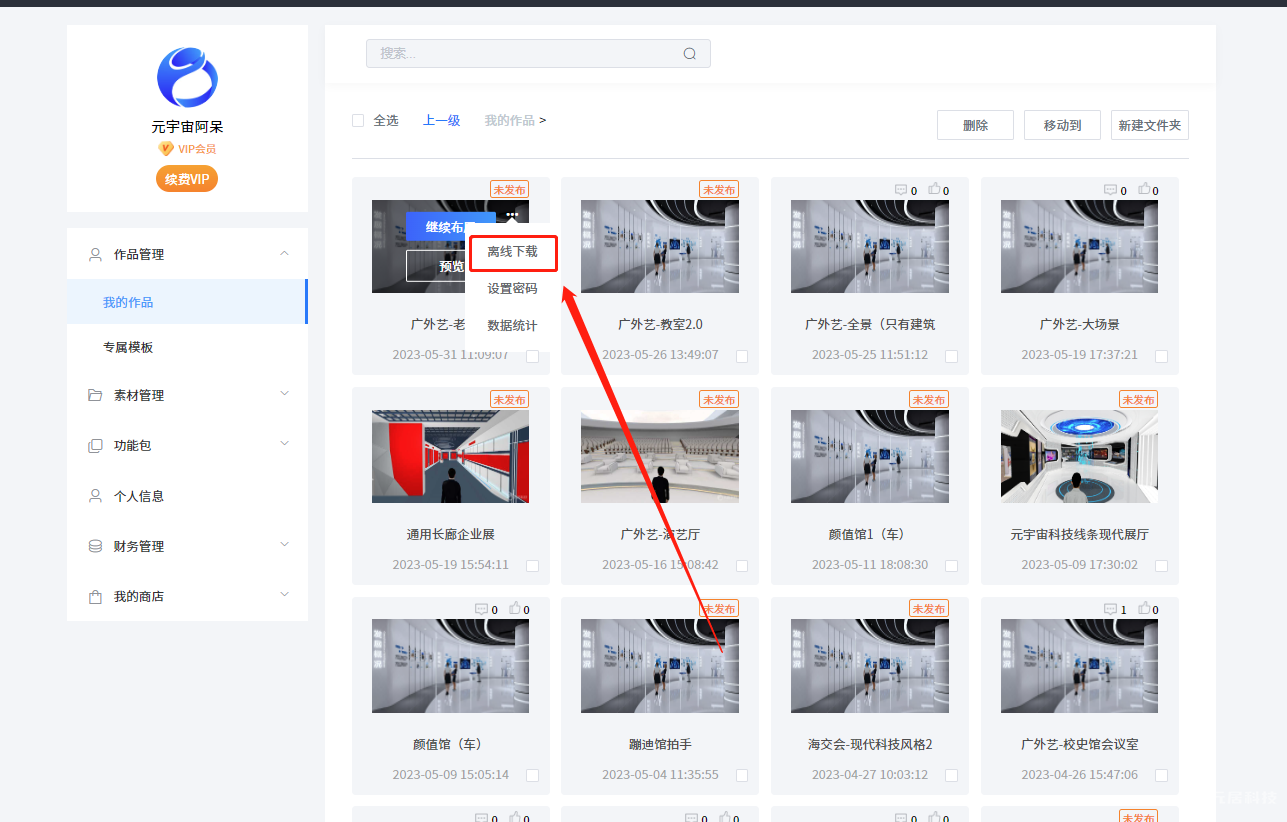The width and height of the screenshot is (1287, 822).
Task: Open 我的作品 in the sidebar
Action: coord(186,302)
